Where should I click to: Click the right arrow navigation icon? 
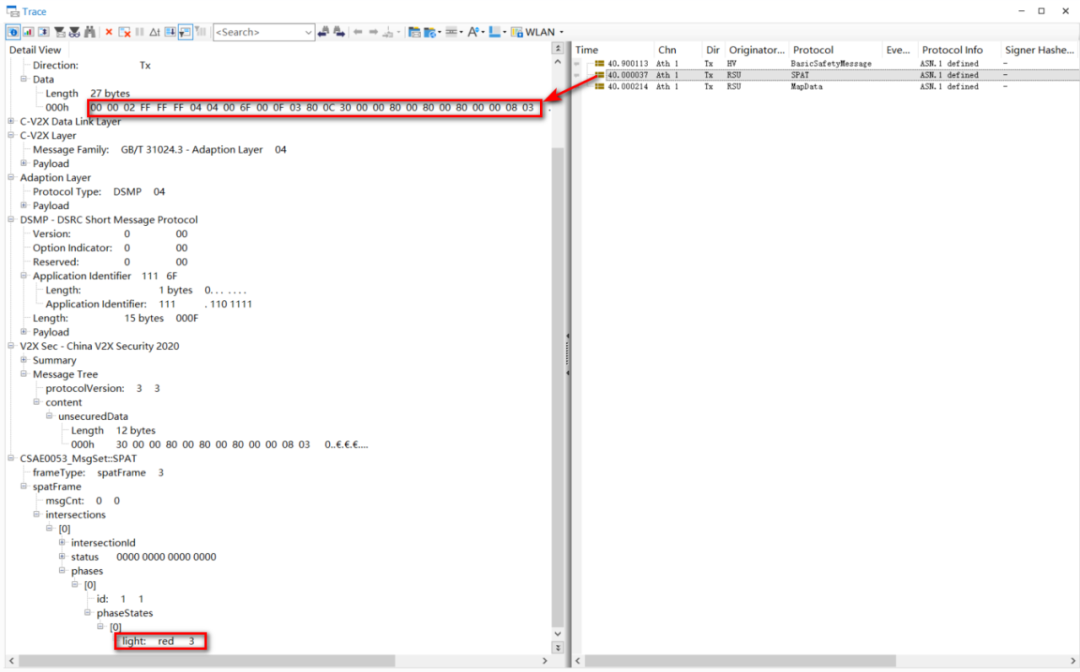click(x=373, y=32)
